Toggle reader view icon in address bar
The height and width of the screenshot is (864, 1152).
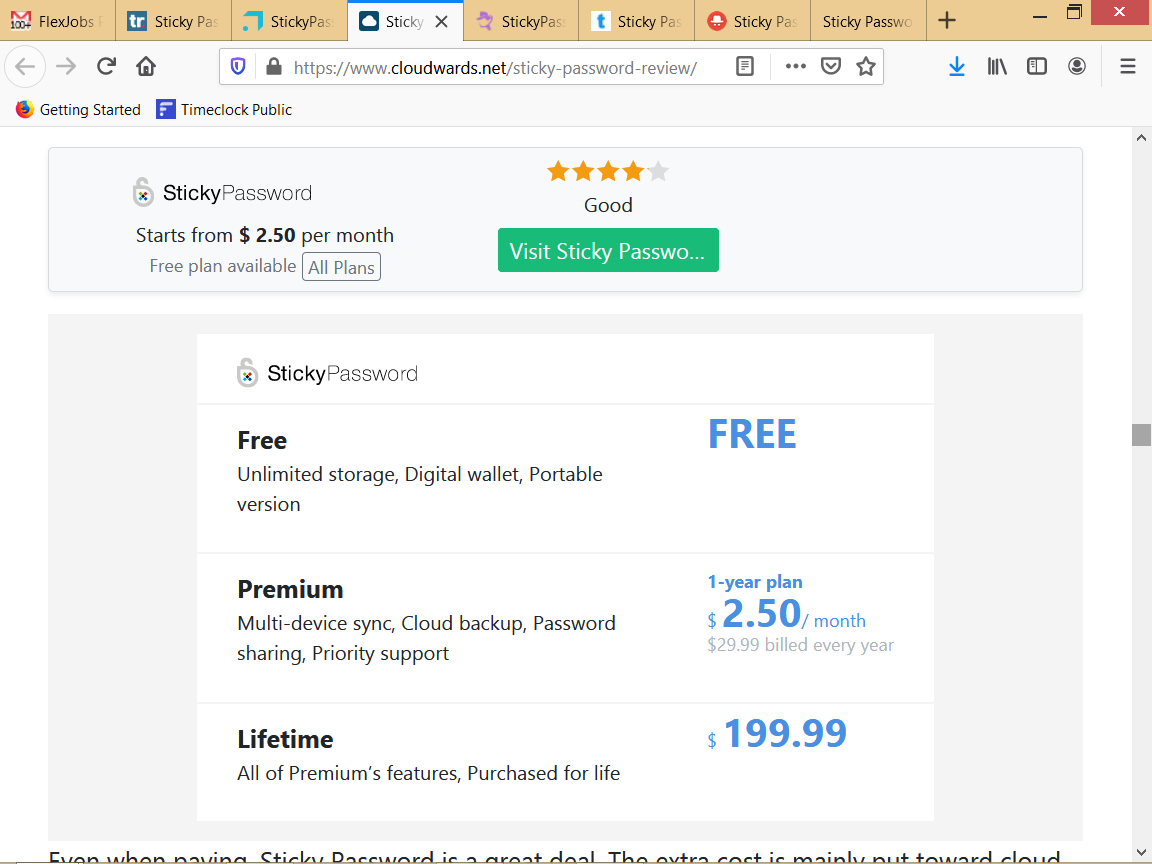pyautogui.click(x=744, y=67)
